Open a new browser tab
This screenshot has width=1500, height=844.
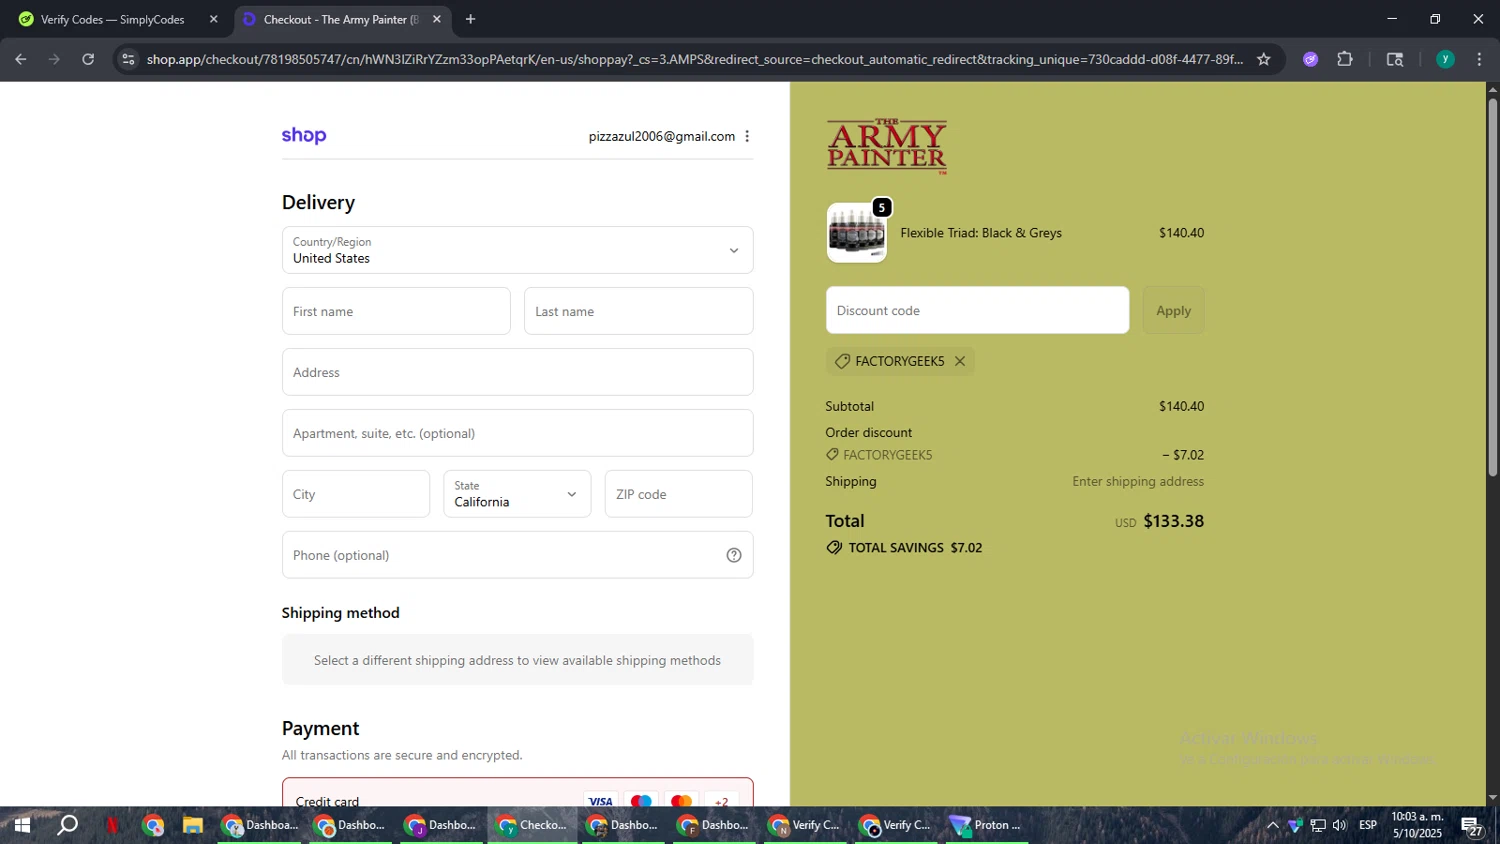[x=470, y=19]
